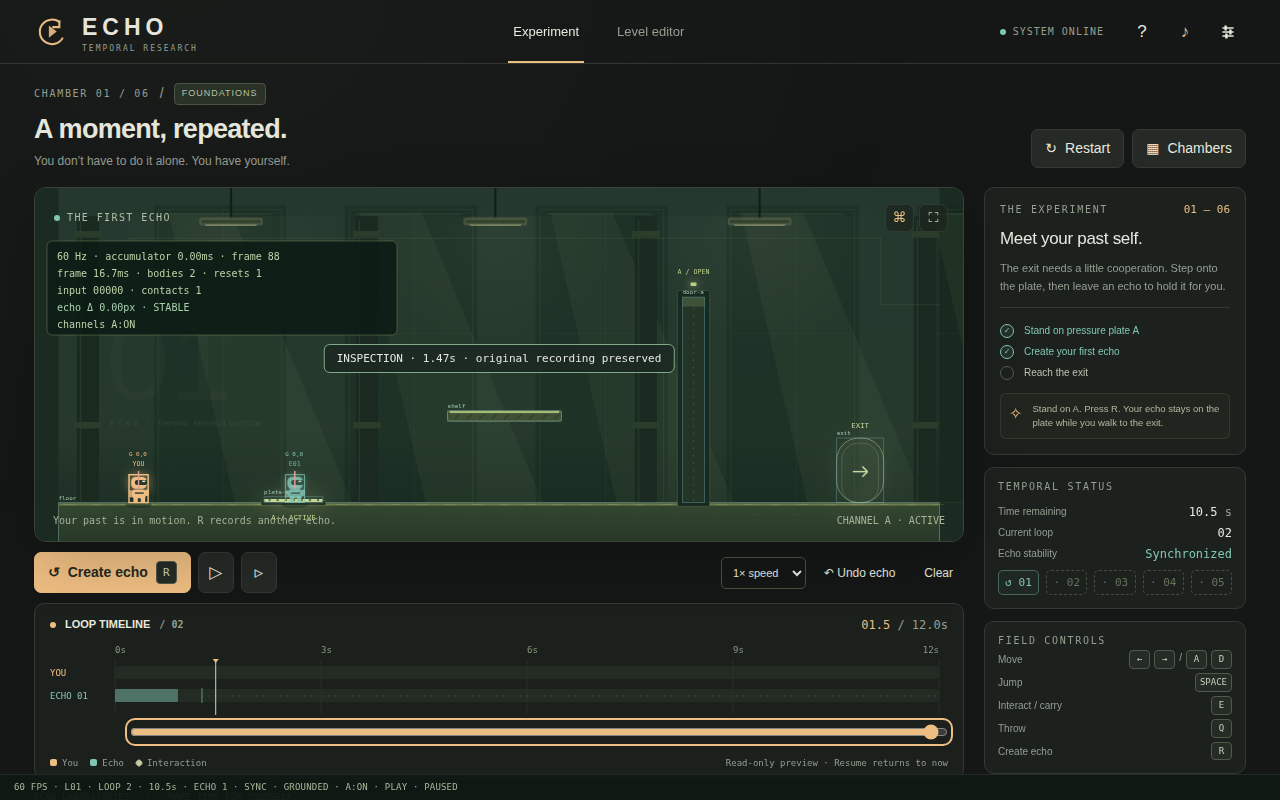This screenshot has height=800, width=1280.
Task: Click the Restart button
Action: click(x=1077, y=148)
